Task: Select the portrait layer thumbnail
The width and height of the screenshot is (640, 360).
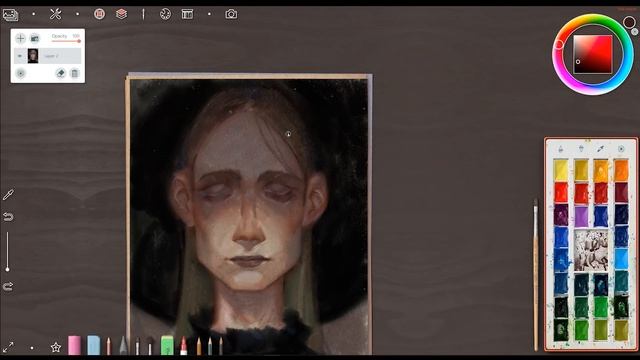Action: pos(33,56)
